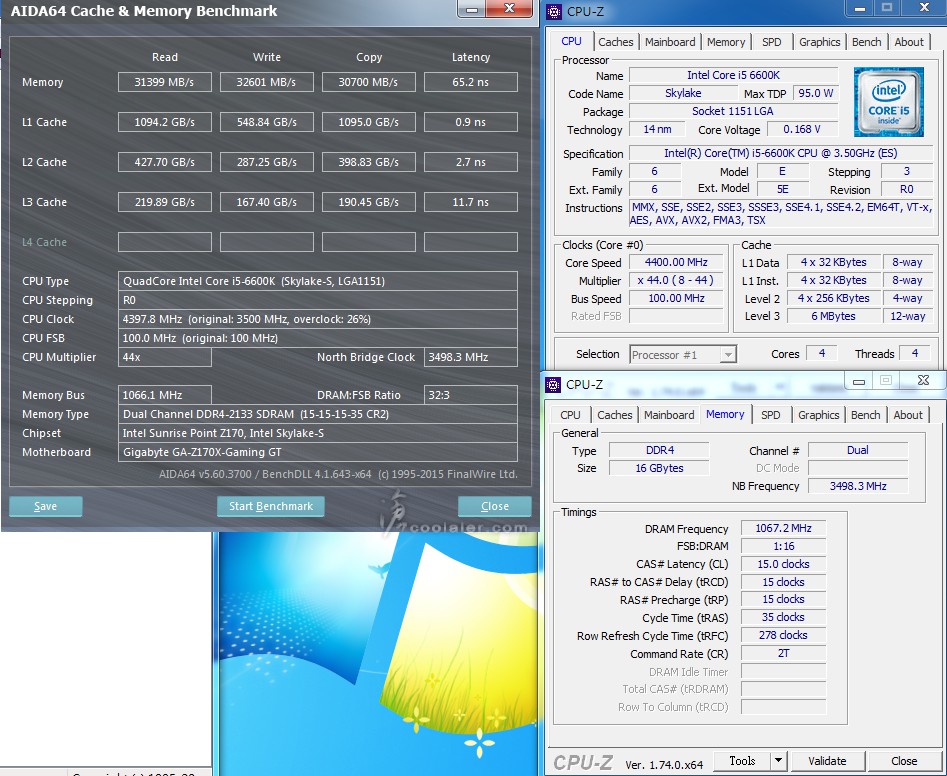This screenshot has height=776, width=947.
Task: Click the CPU Clock field showing 4397.8 MHz
Action: [318, 319]
